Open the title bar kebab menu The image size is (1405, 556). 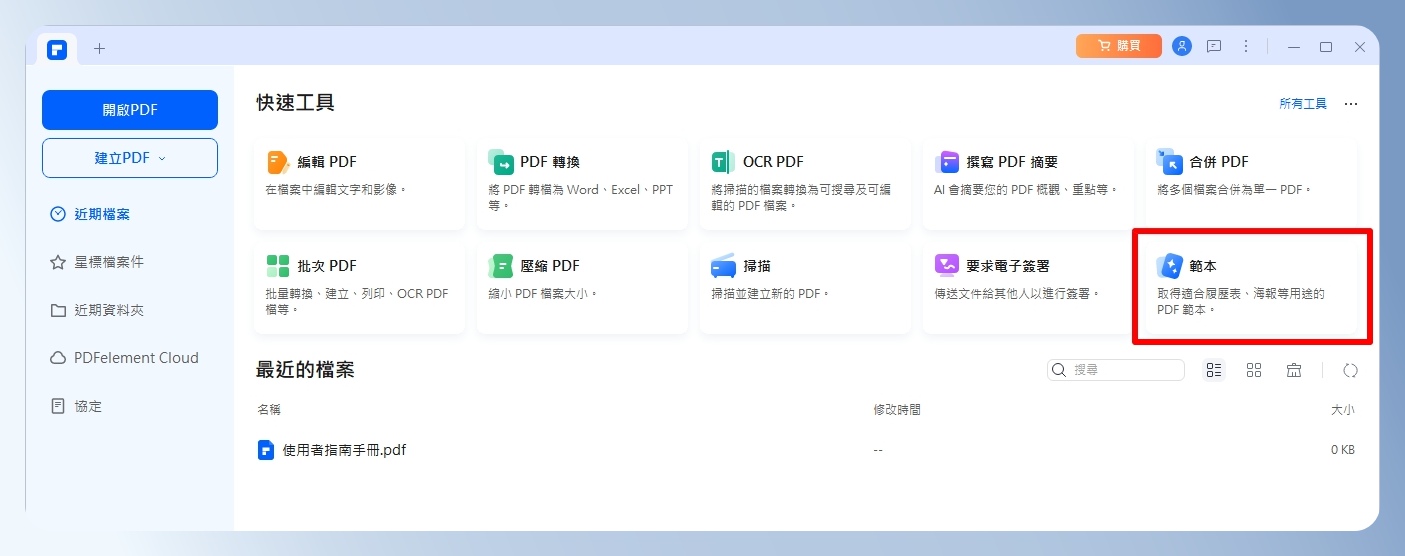(x=1246, y=47)
